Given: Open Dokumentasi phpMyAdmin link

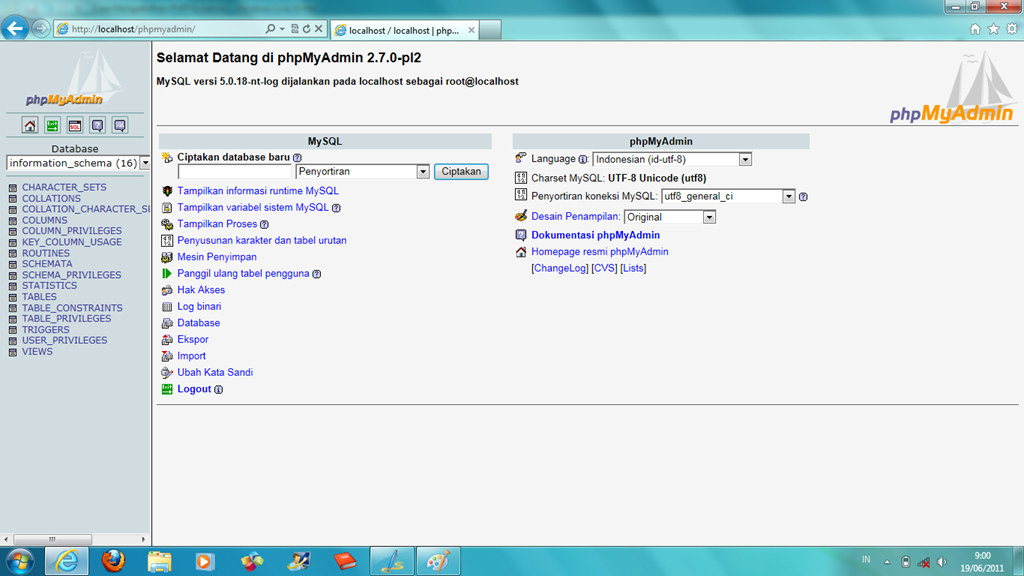Looking at the screenshot, I should click(x=596, y=235).
